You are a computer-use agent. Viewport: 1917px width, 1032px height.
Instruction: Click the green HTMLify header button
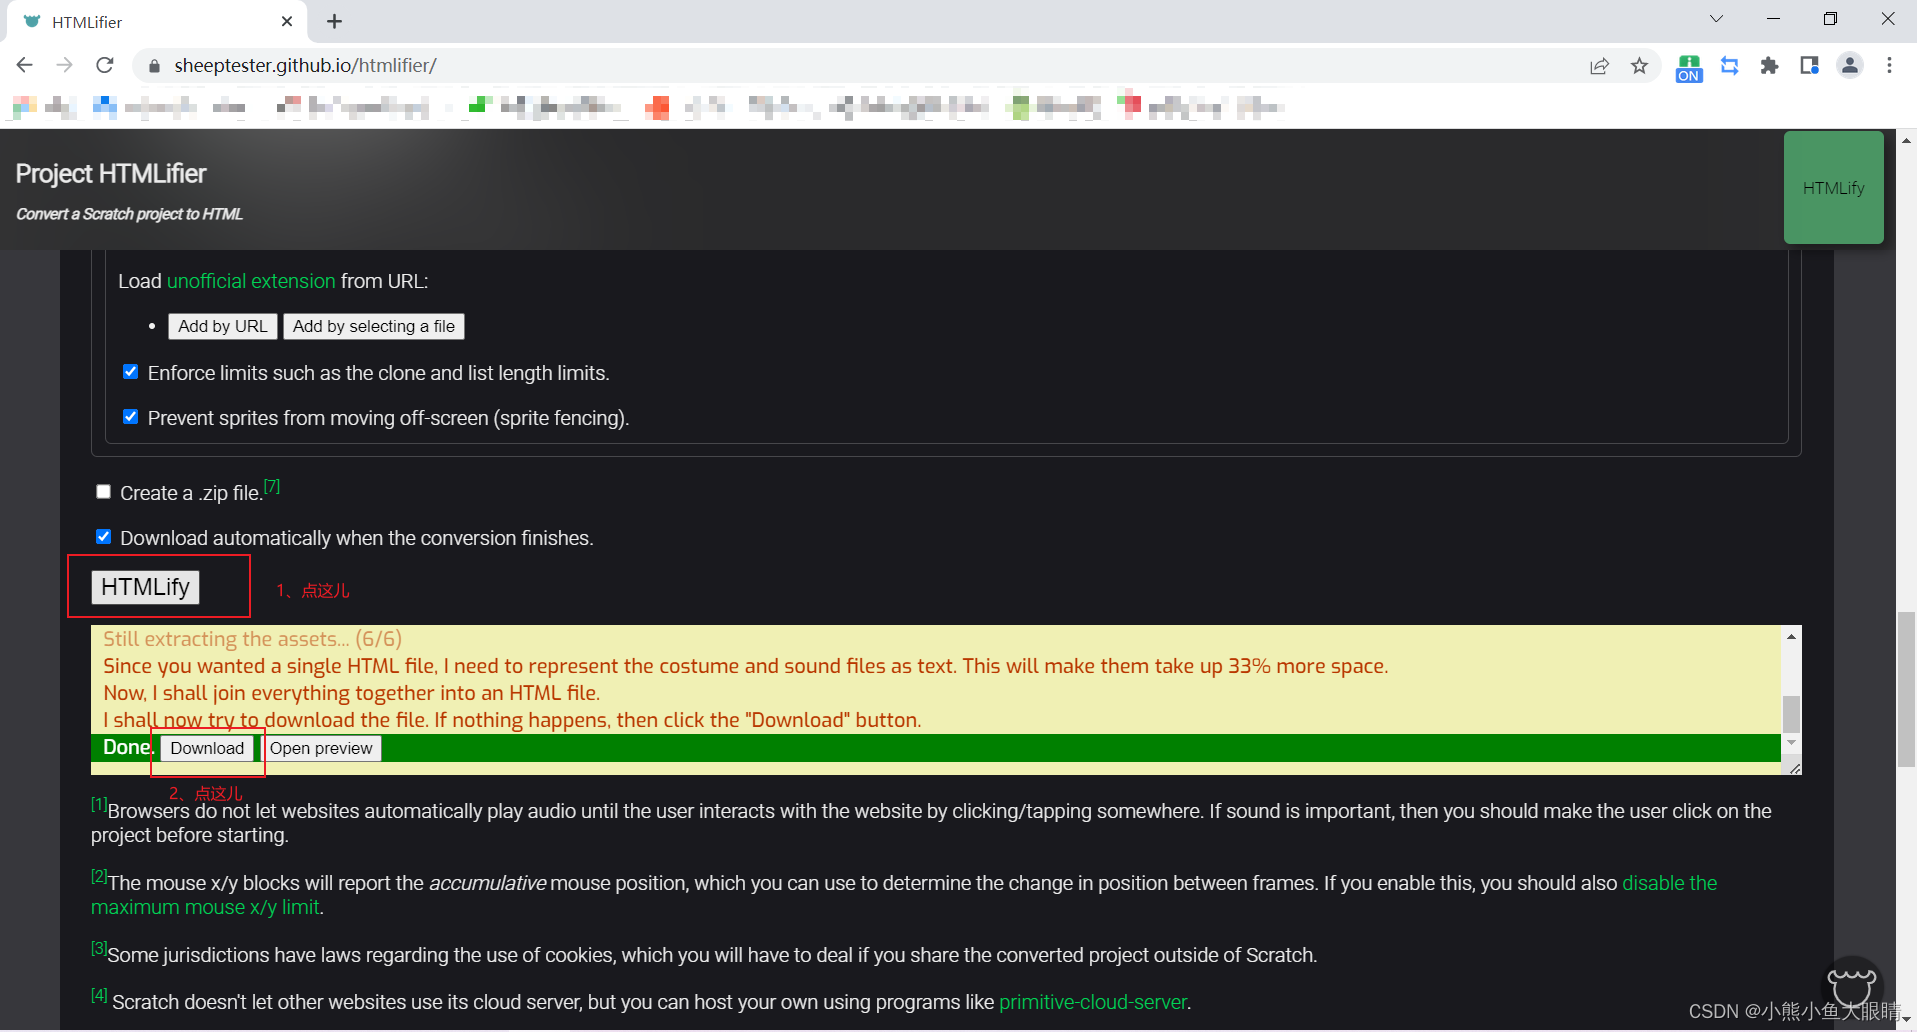(x=1833, y=187)
